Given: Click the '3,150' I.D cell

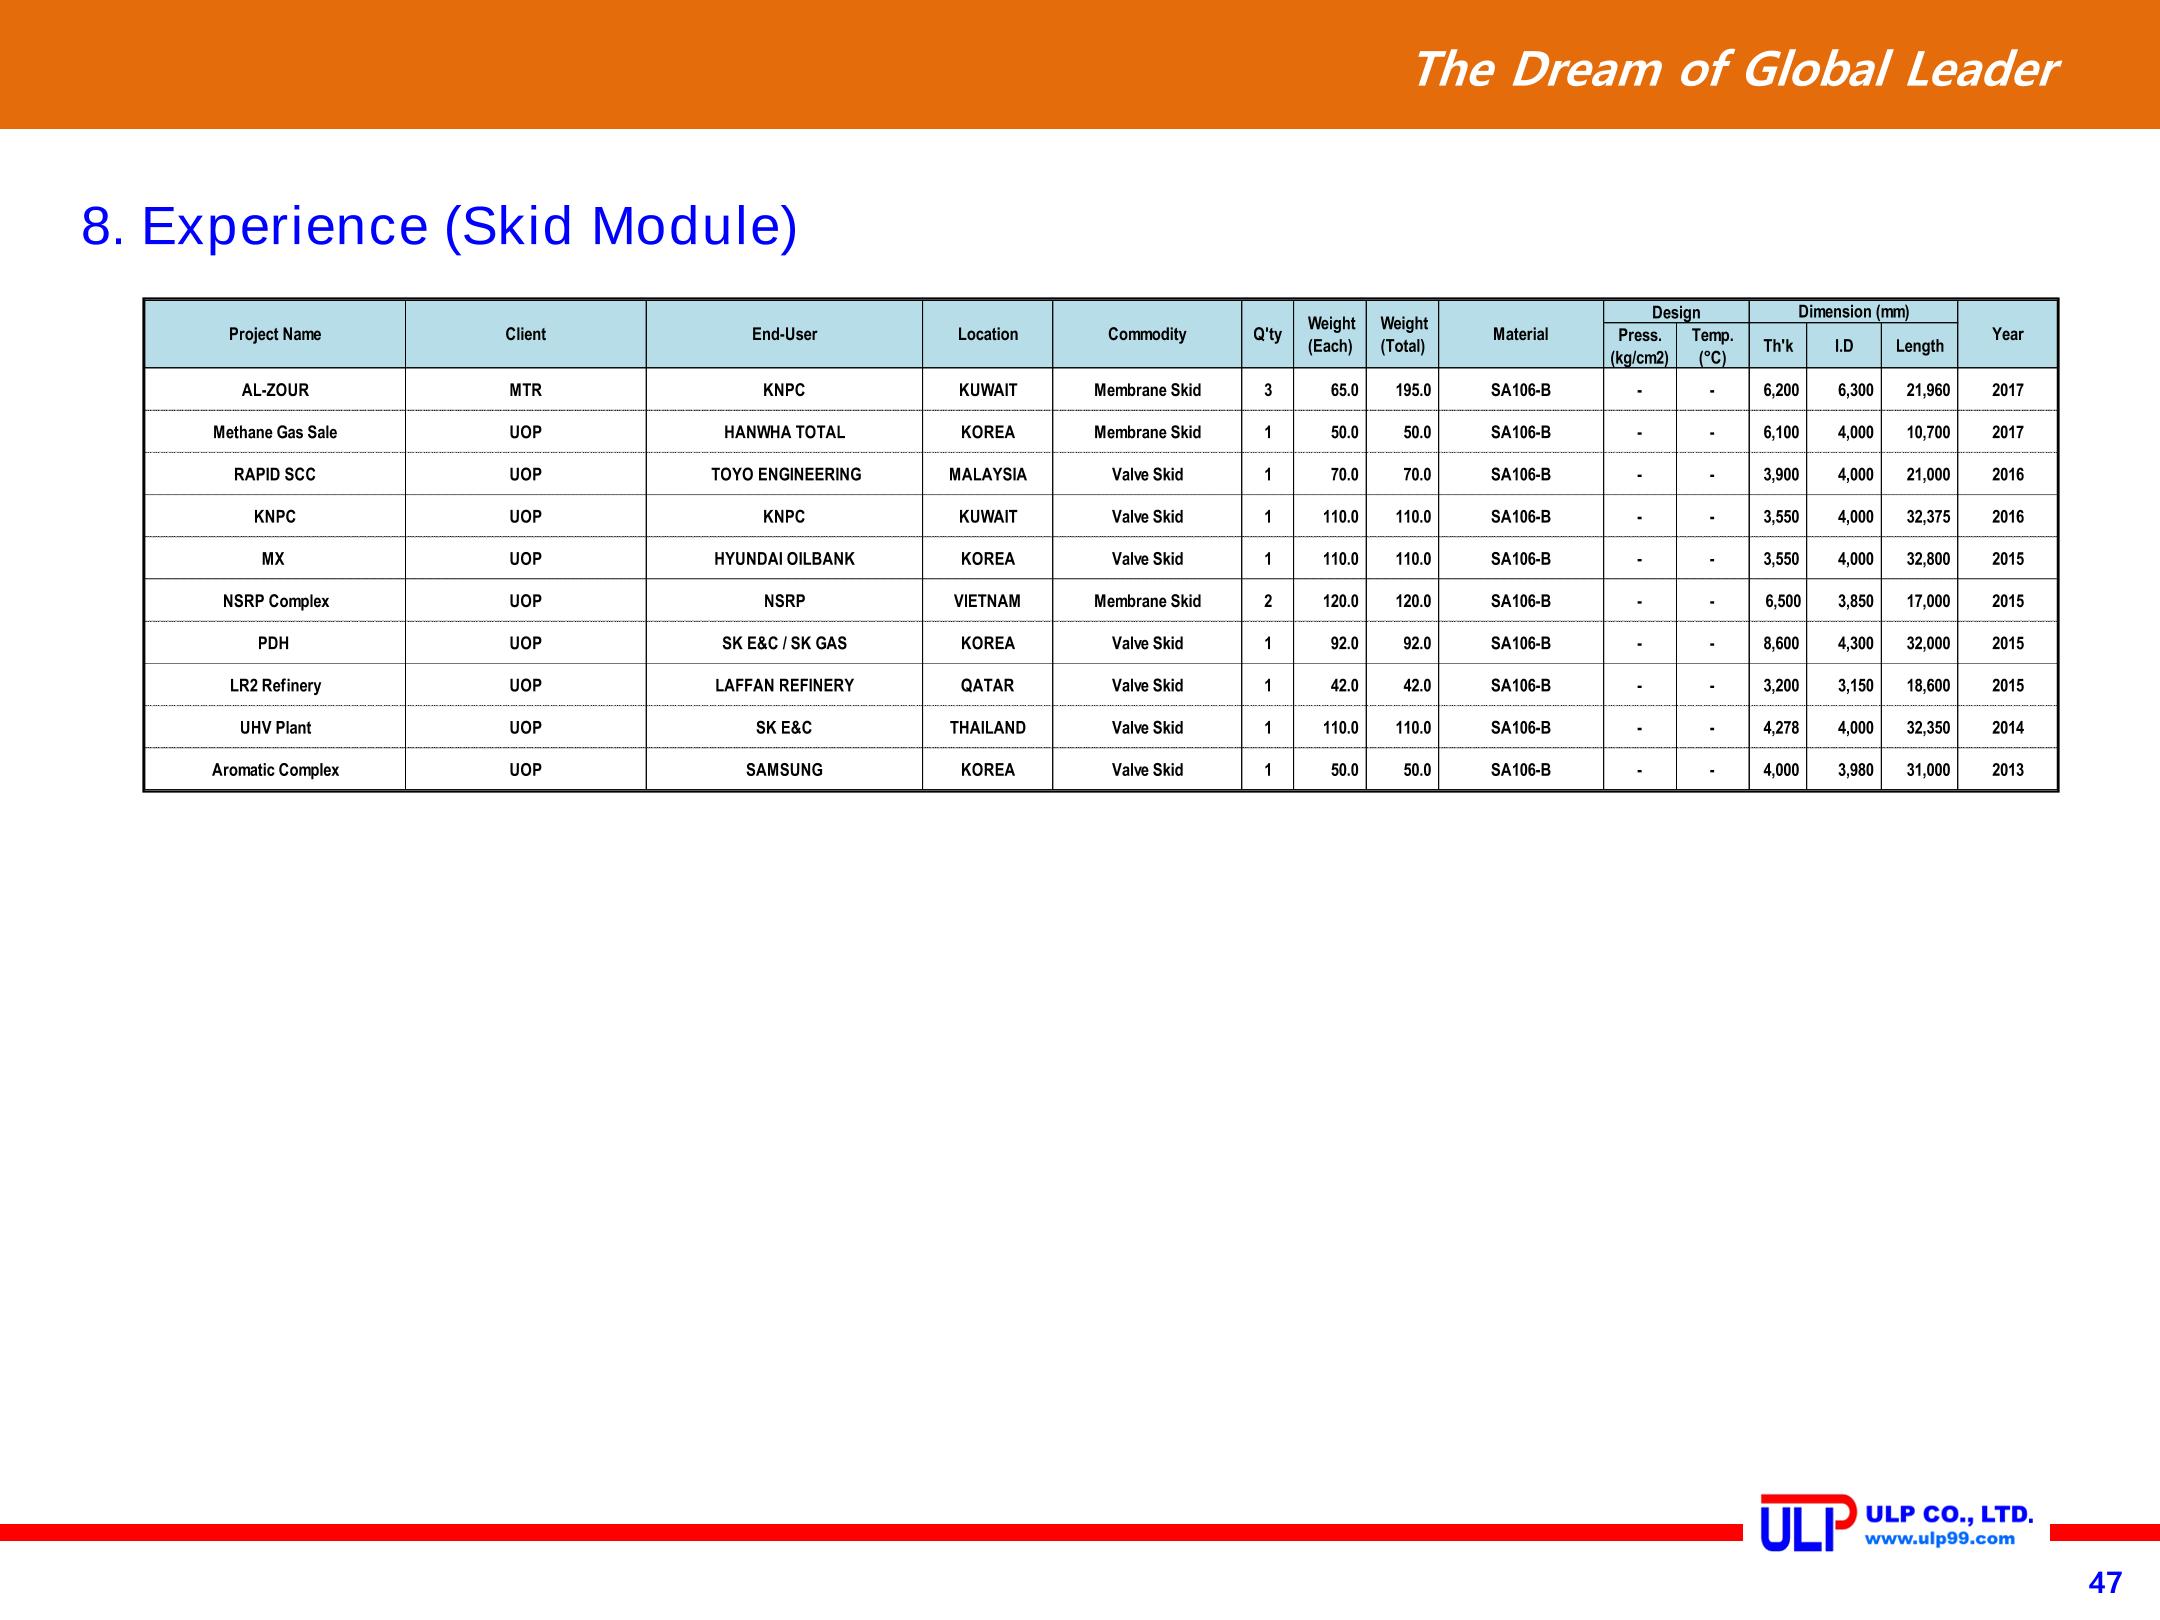Looking at the screenshot, I should tap(1843, 685).
